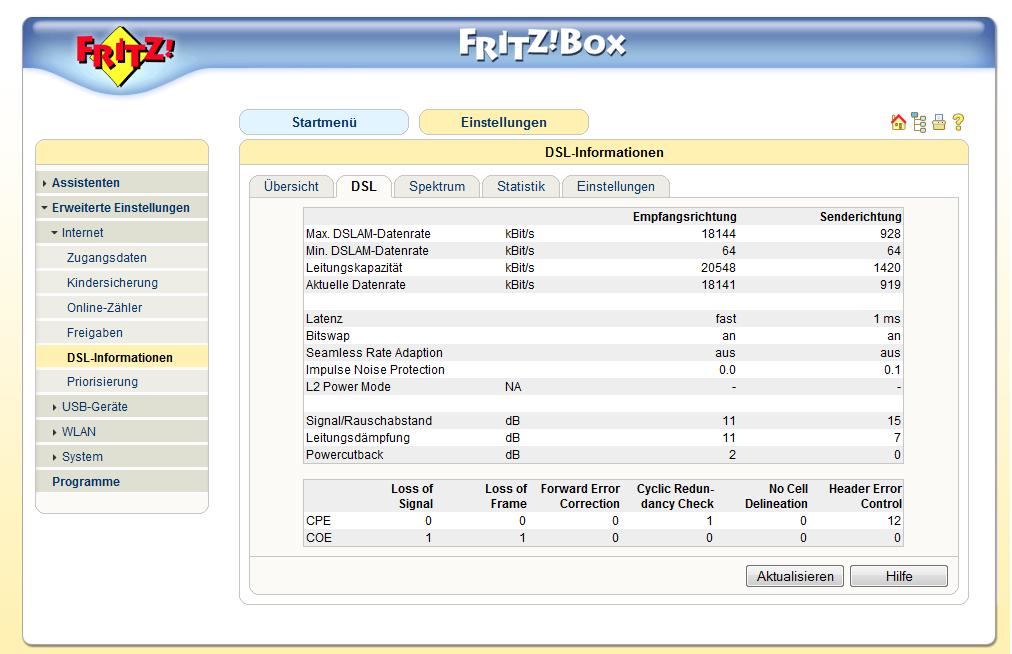This screenshot has height=654, width=1012.
Task: Expand the WLAN submenu arrow
Action: [x=54, y=432]
